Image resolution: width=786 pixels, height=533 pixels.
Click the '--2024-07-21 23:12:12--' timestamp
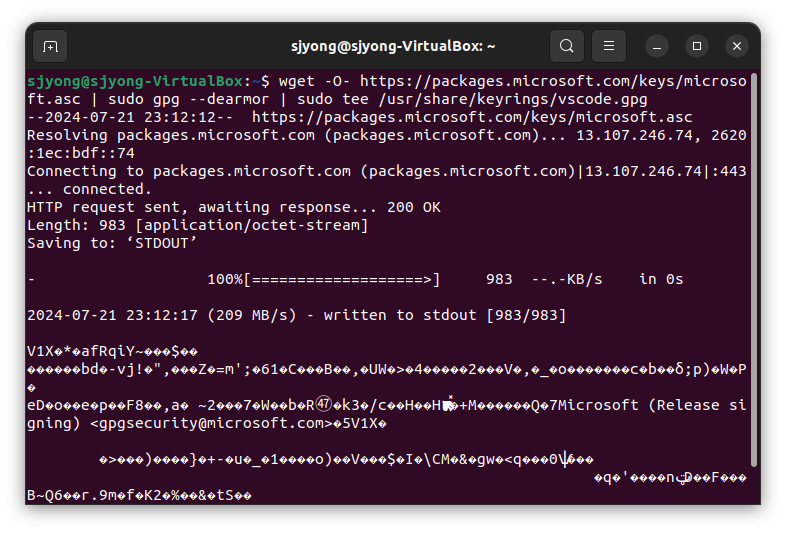coord(130,117)
